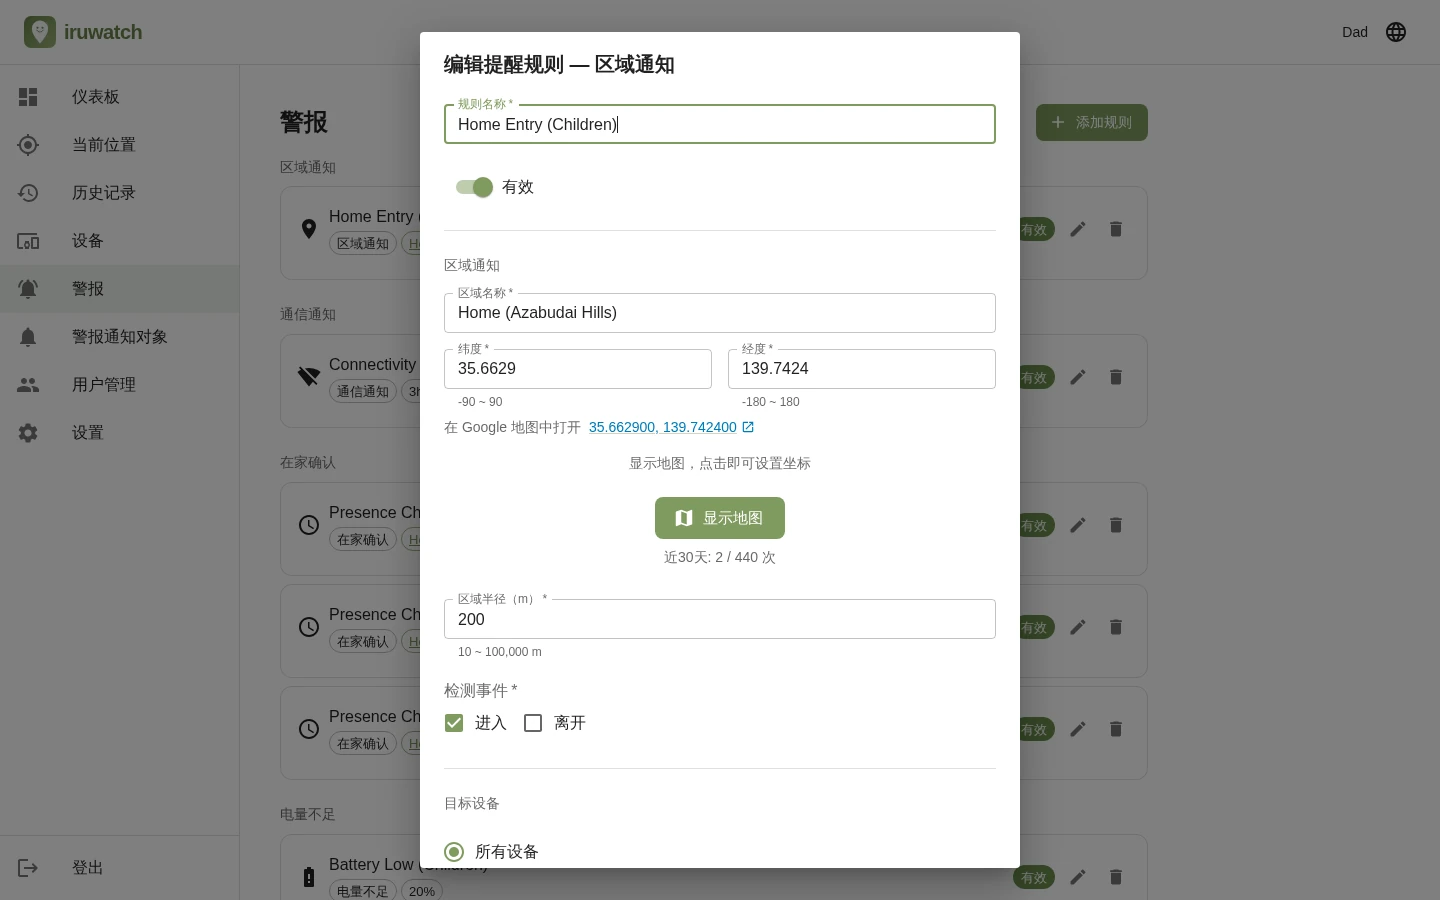Open 设备 devices page

pos(120,241)
